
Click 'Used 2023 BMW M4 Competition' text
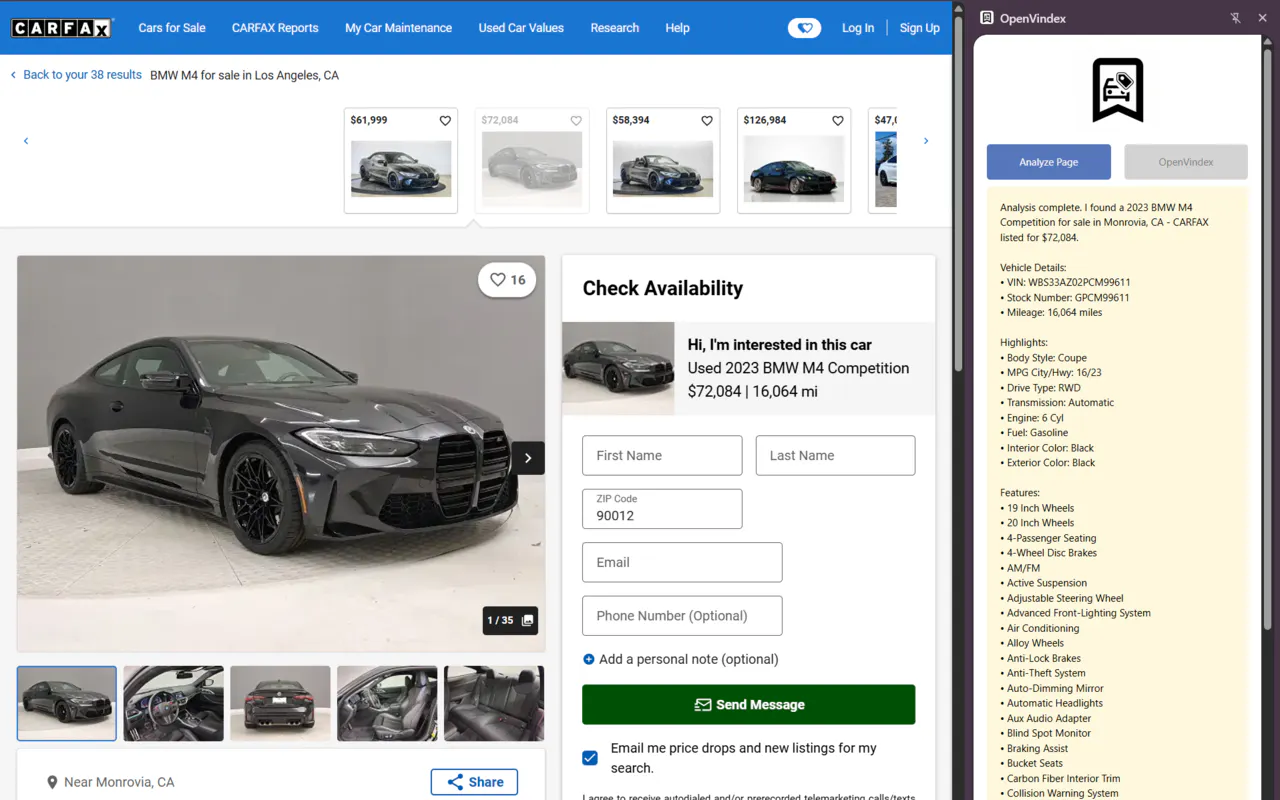click(x=798, y=368)
